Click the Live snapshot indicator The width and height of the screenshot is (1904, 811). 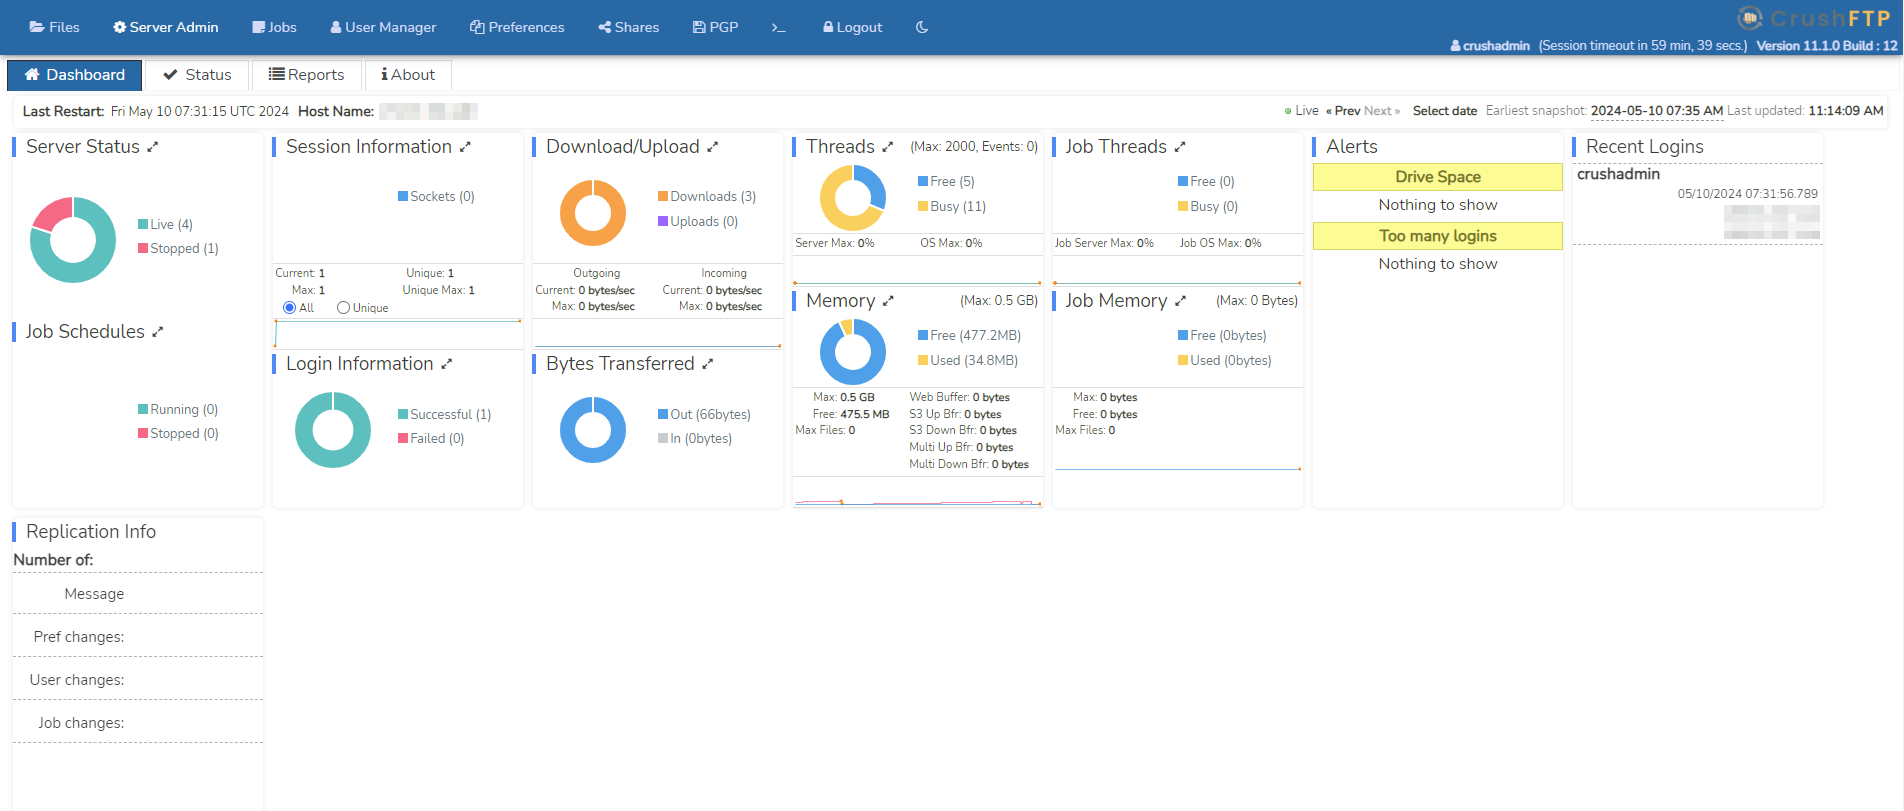1301,111
